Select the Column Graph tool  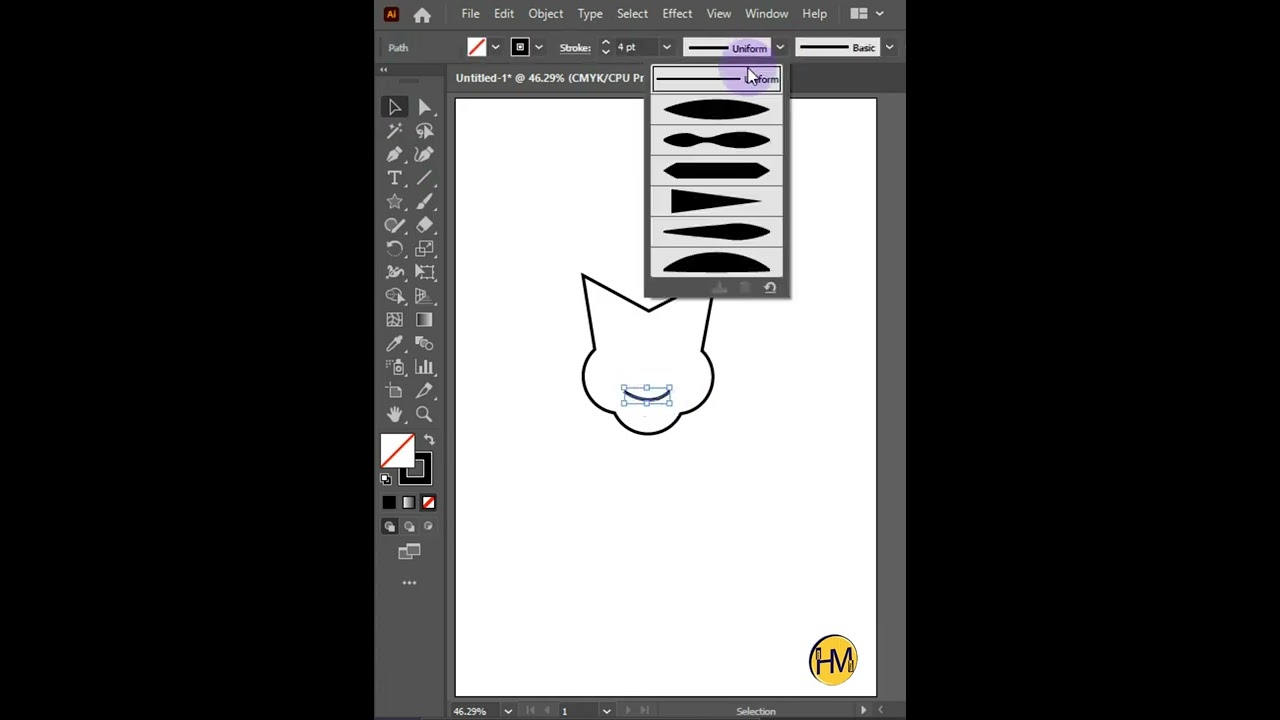click(x=424, y=367)
